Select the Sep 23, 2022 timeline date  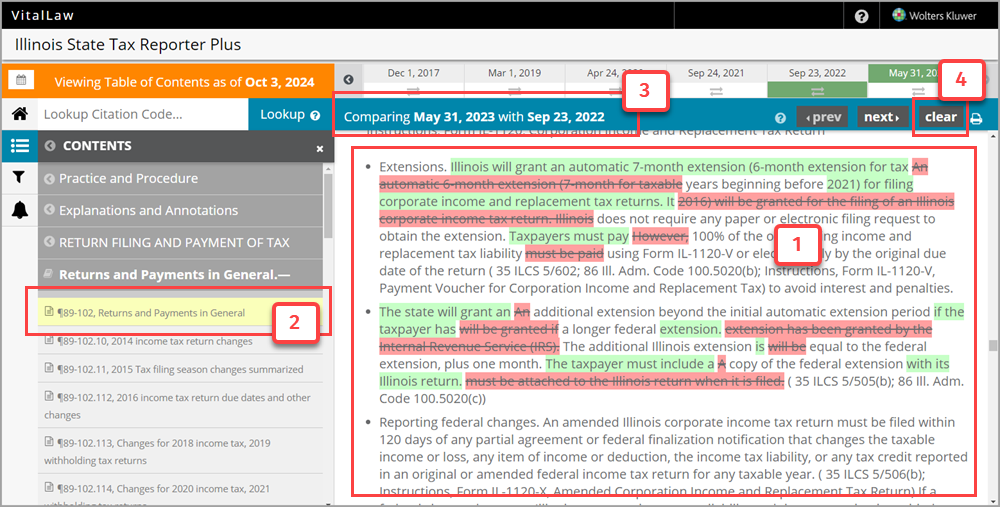click(817, 73)
